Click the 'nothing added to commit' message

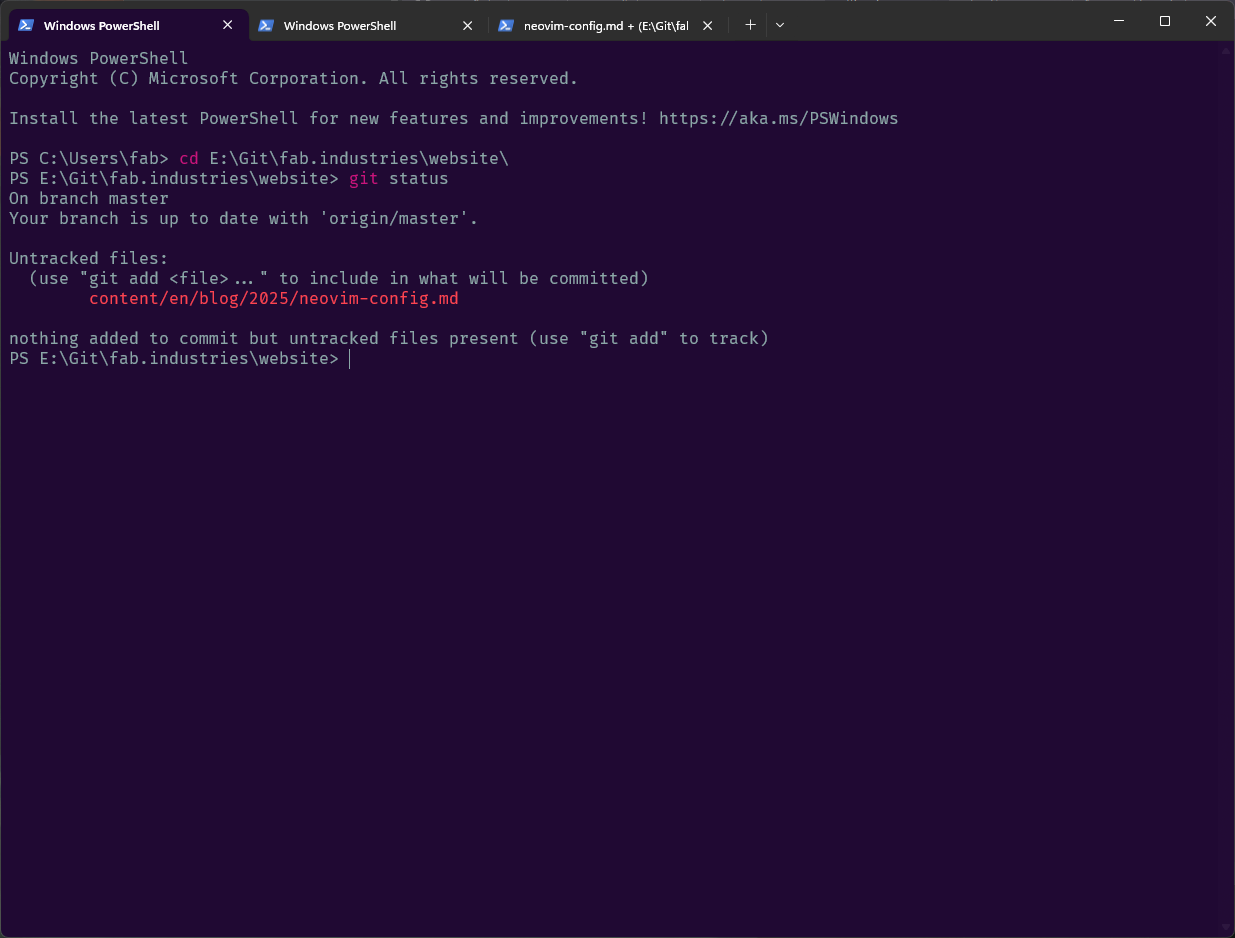[389, 339]
